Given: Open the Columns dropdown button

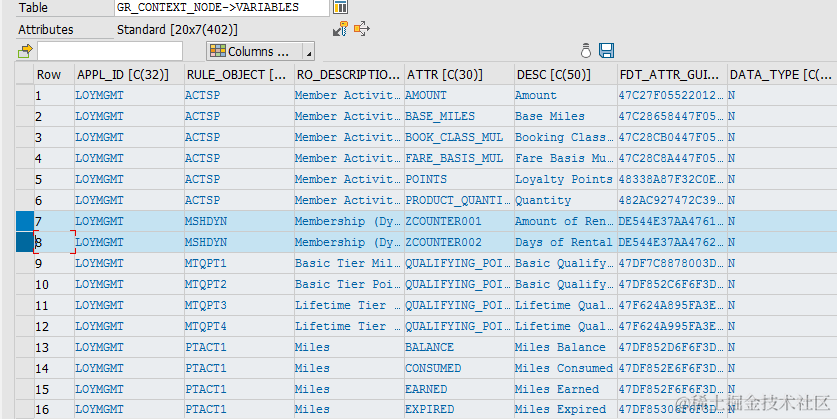Looking at the screenshot, I should point(260,51).
